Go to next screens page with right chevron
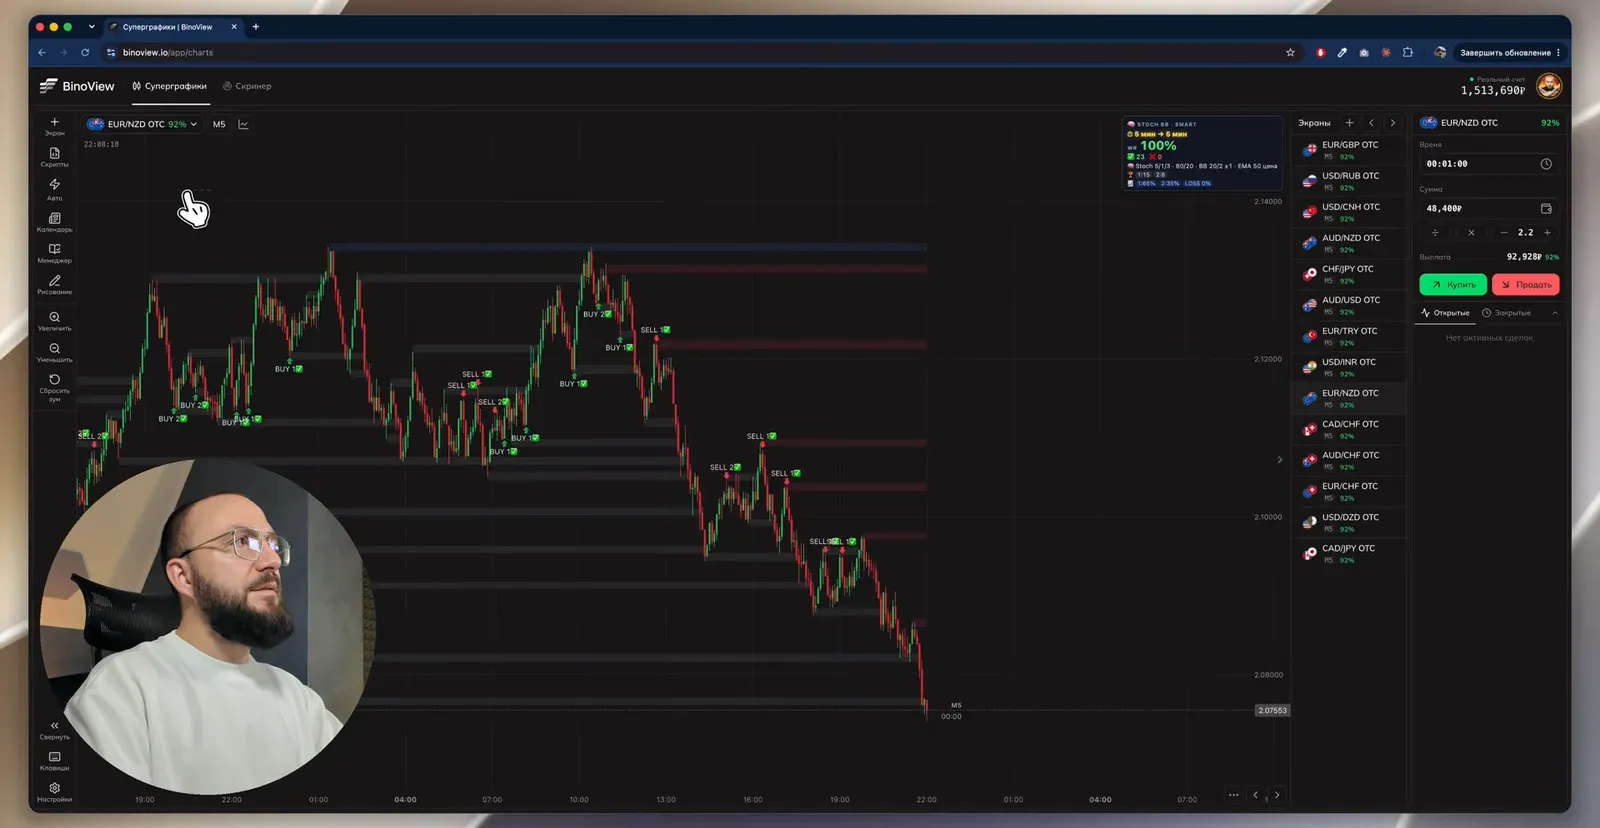1600x828 pixels. click(x=1392, y=123)
